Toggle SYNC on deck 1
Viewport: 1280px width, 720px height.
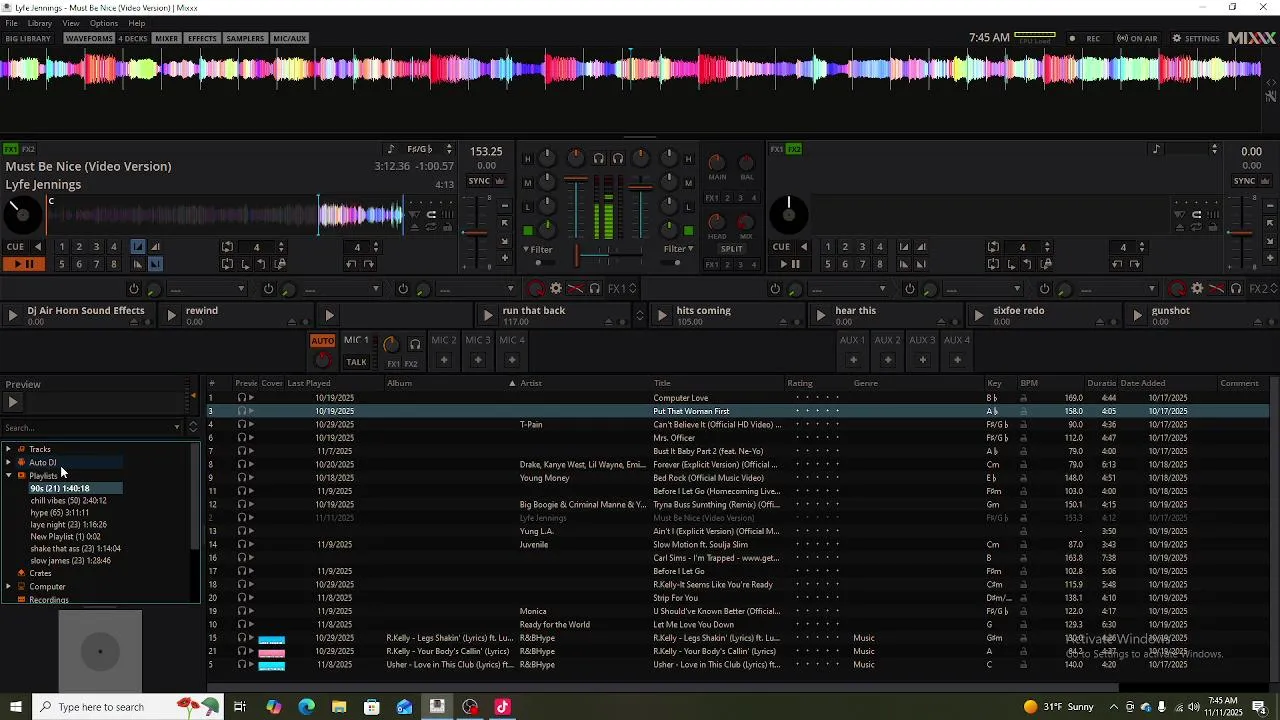pyautogui.click(x=479, y=181)
